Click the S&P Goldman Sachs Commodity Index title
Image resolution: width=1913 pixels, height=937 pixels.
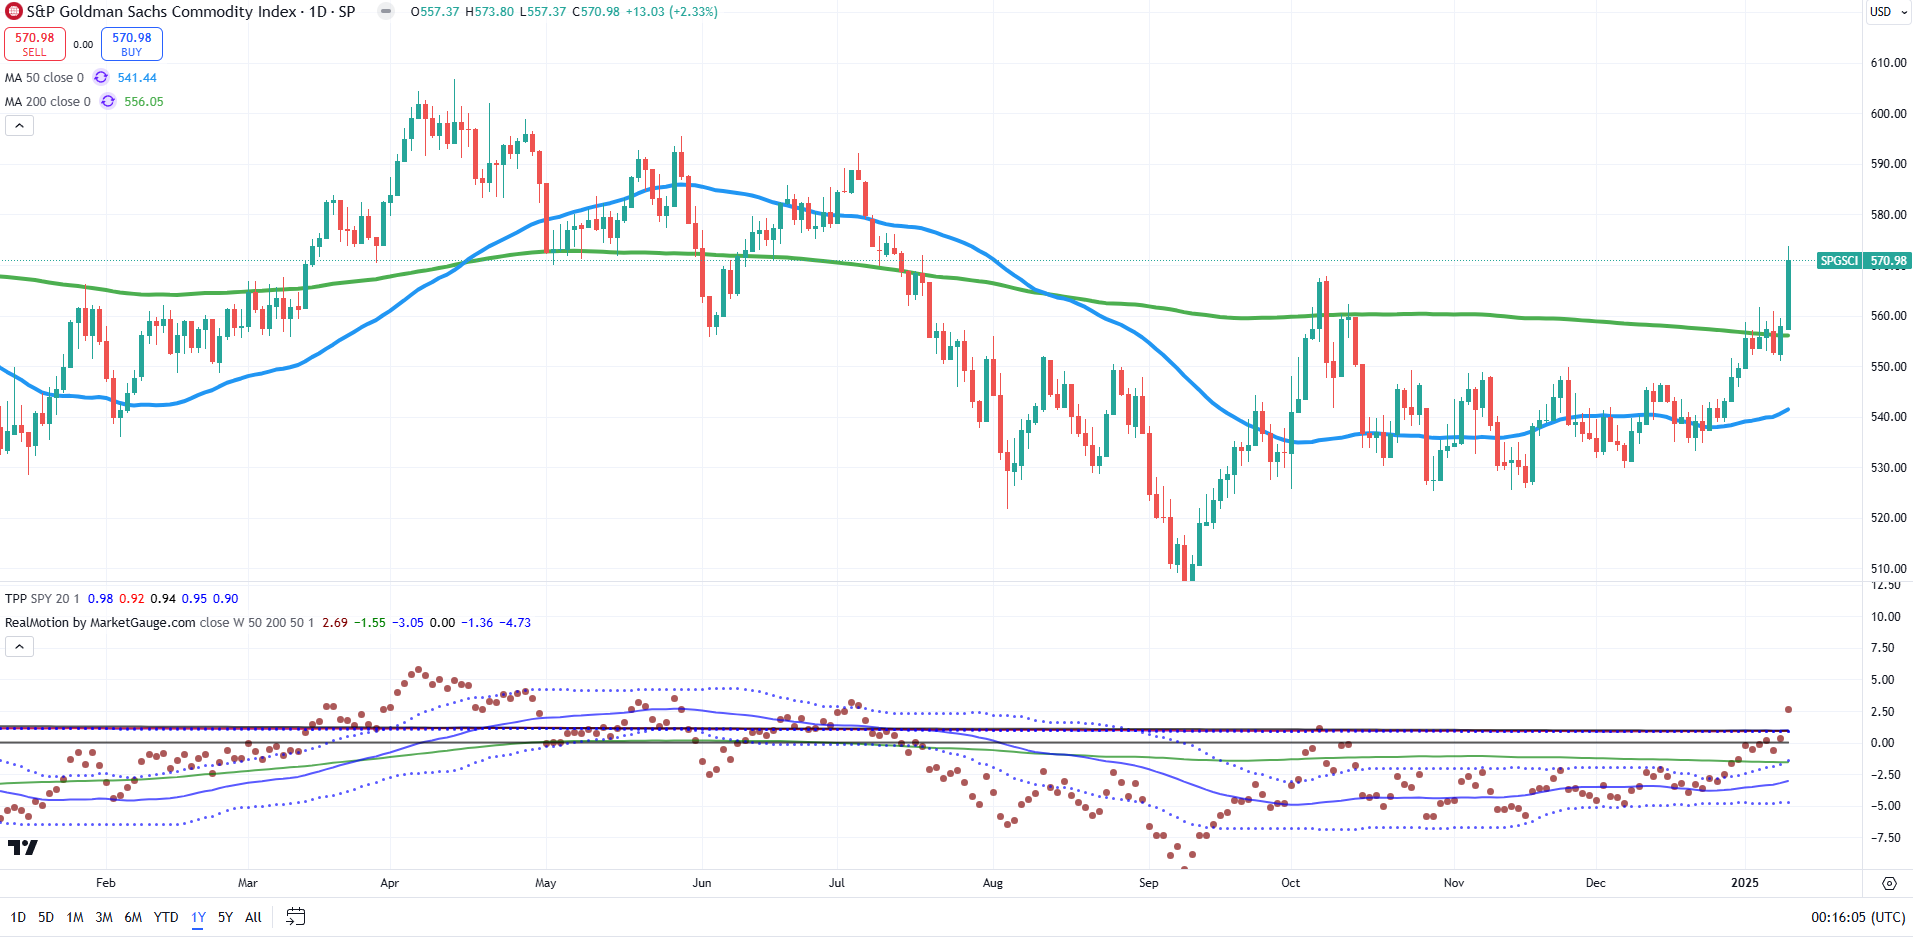pos(161,12)
